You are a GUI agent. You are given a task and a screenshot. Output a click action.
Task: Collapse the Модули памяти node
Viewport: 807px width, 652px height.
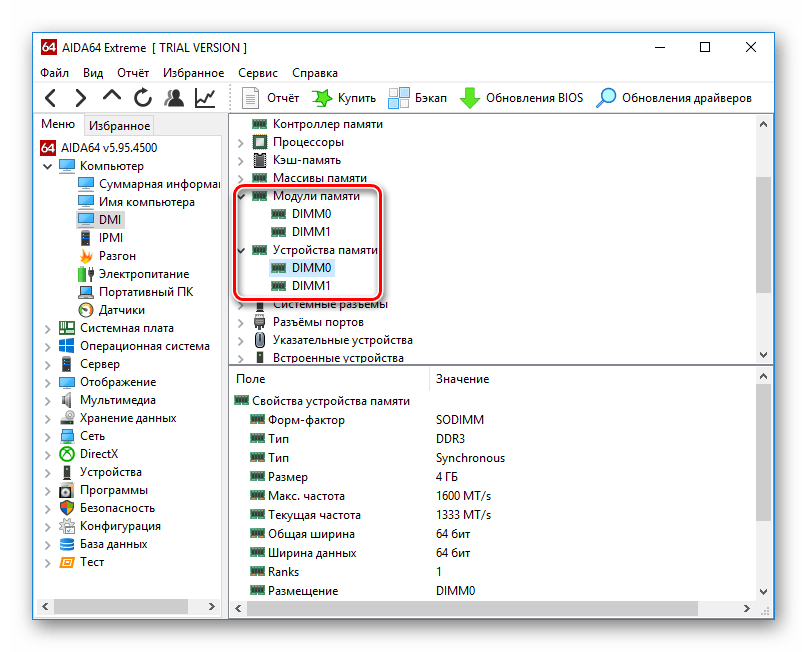point(241,196)
